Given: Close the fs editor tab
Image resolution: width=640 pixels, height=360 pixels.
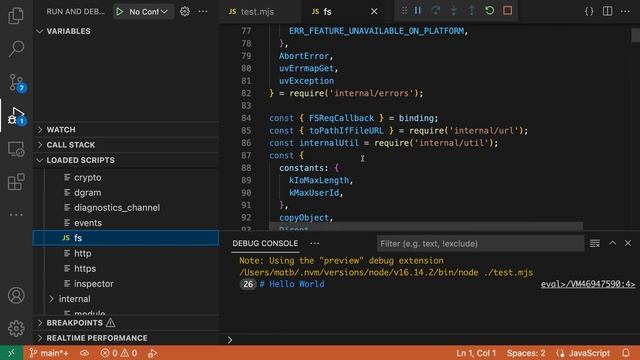Looking at the screenshot, I should coord(374,11).
